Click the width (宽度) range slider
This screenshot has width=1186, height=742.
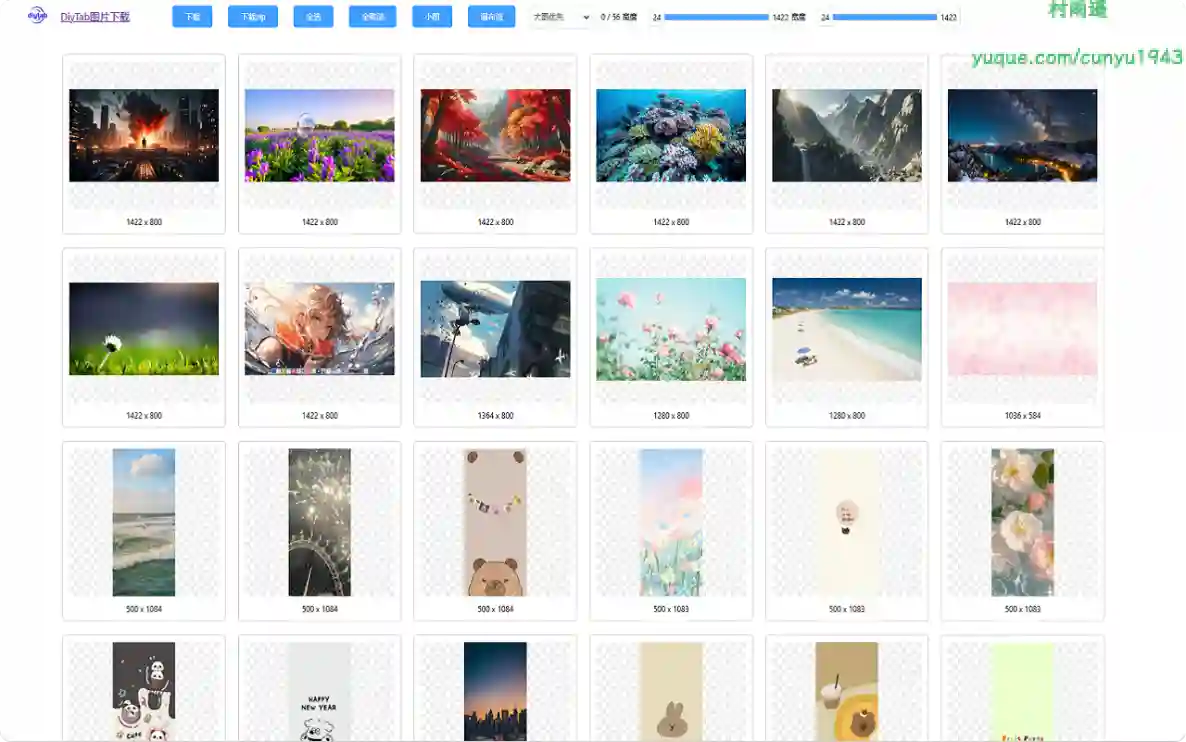tap(716, 17)
